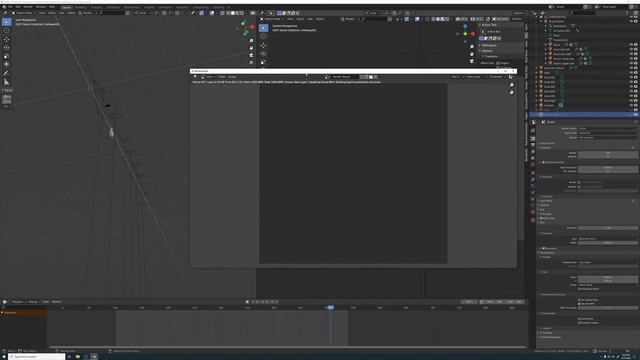Open the Feature Set dropdown

tap(607, 133)
